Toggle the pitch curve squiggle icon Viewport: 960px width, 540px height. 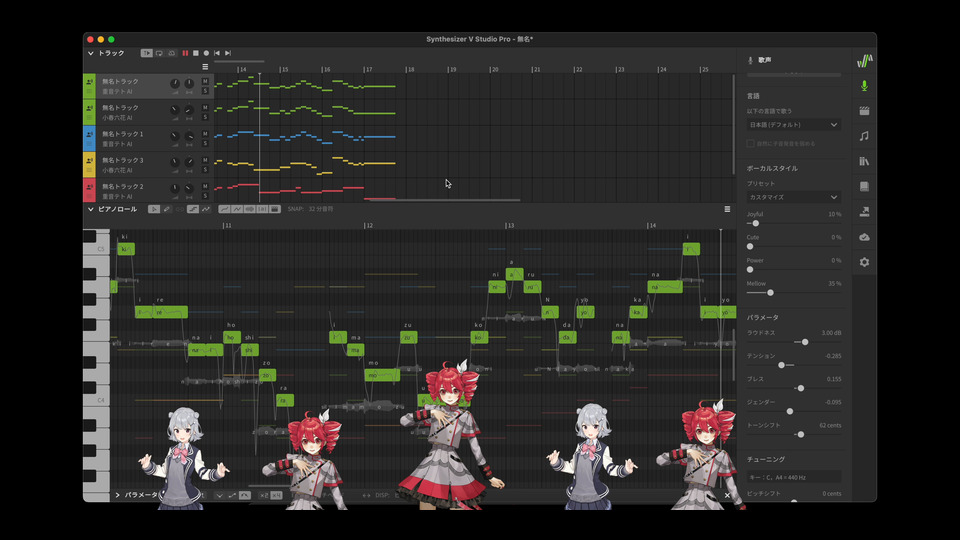206,209
